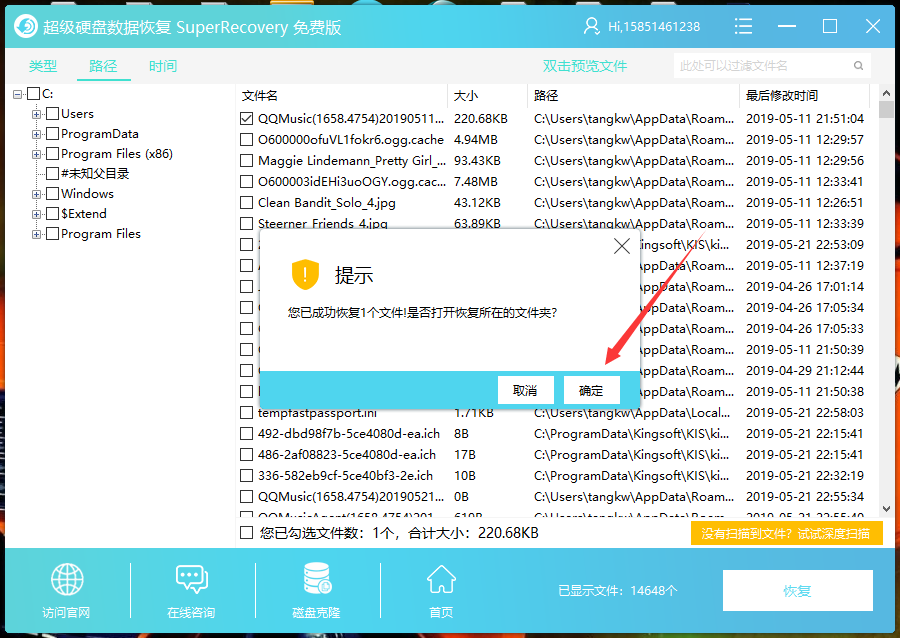Click the scrollbar down arrow
Viewport: 900px width, 638px height.
[x=886, y=508]
